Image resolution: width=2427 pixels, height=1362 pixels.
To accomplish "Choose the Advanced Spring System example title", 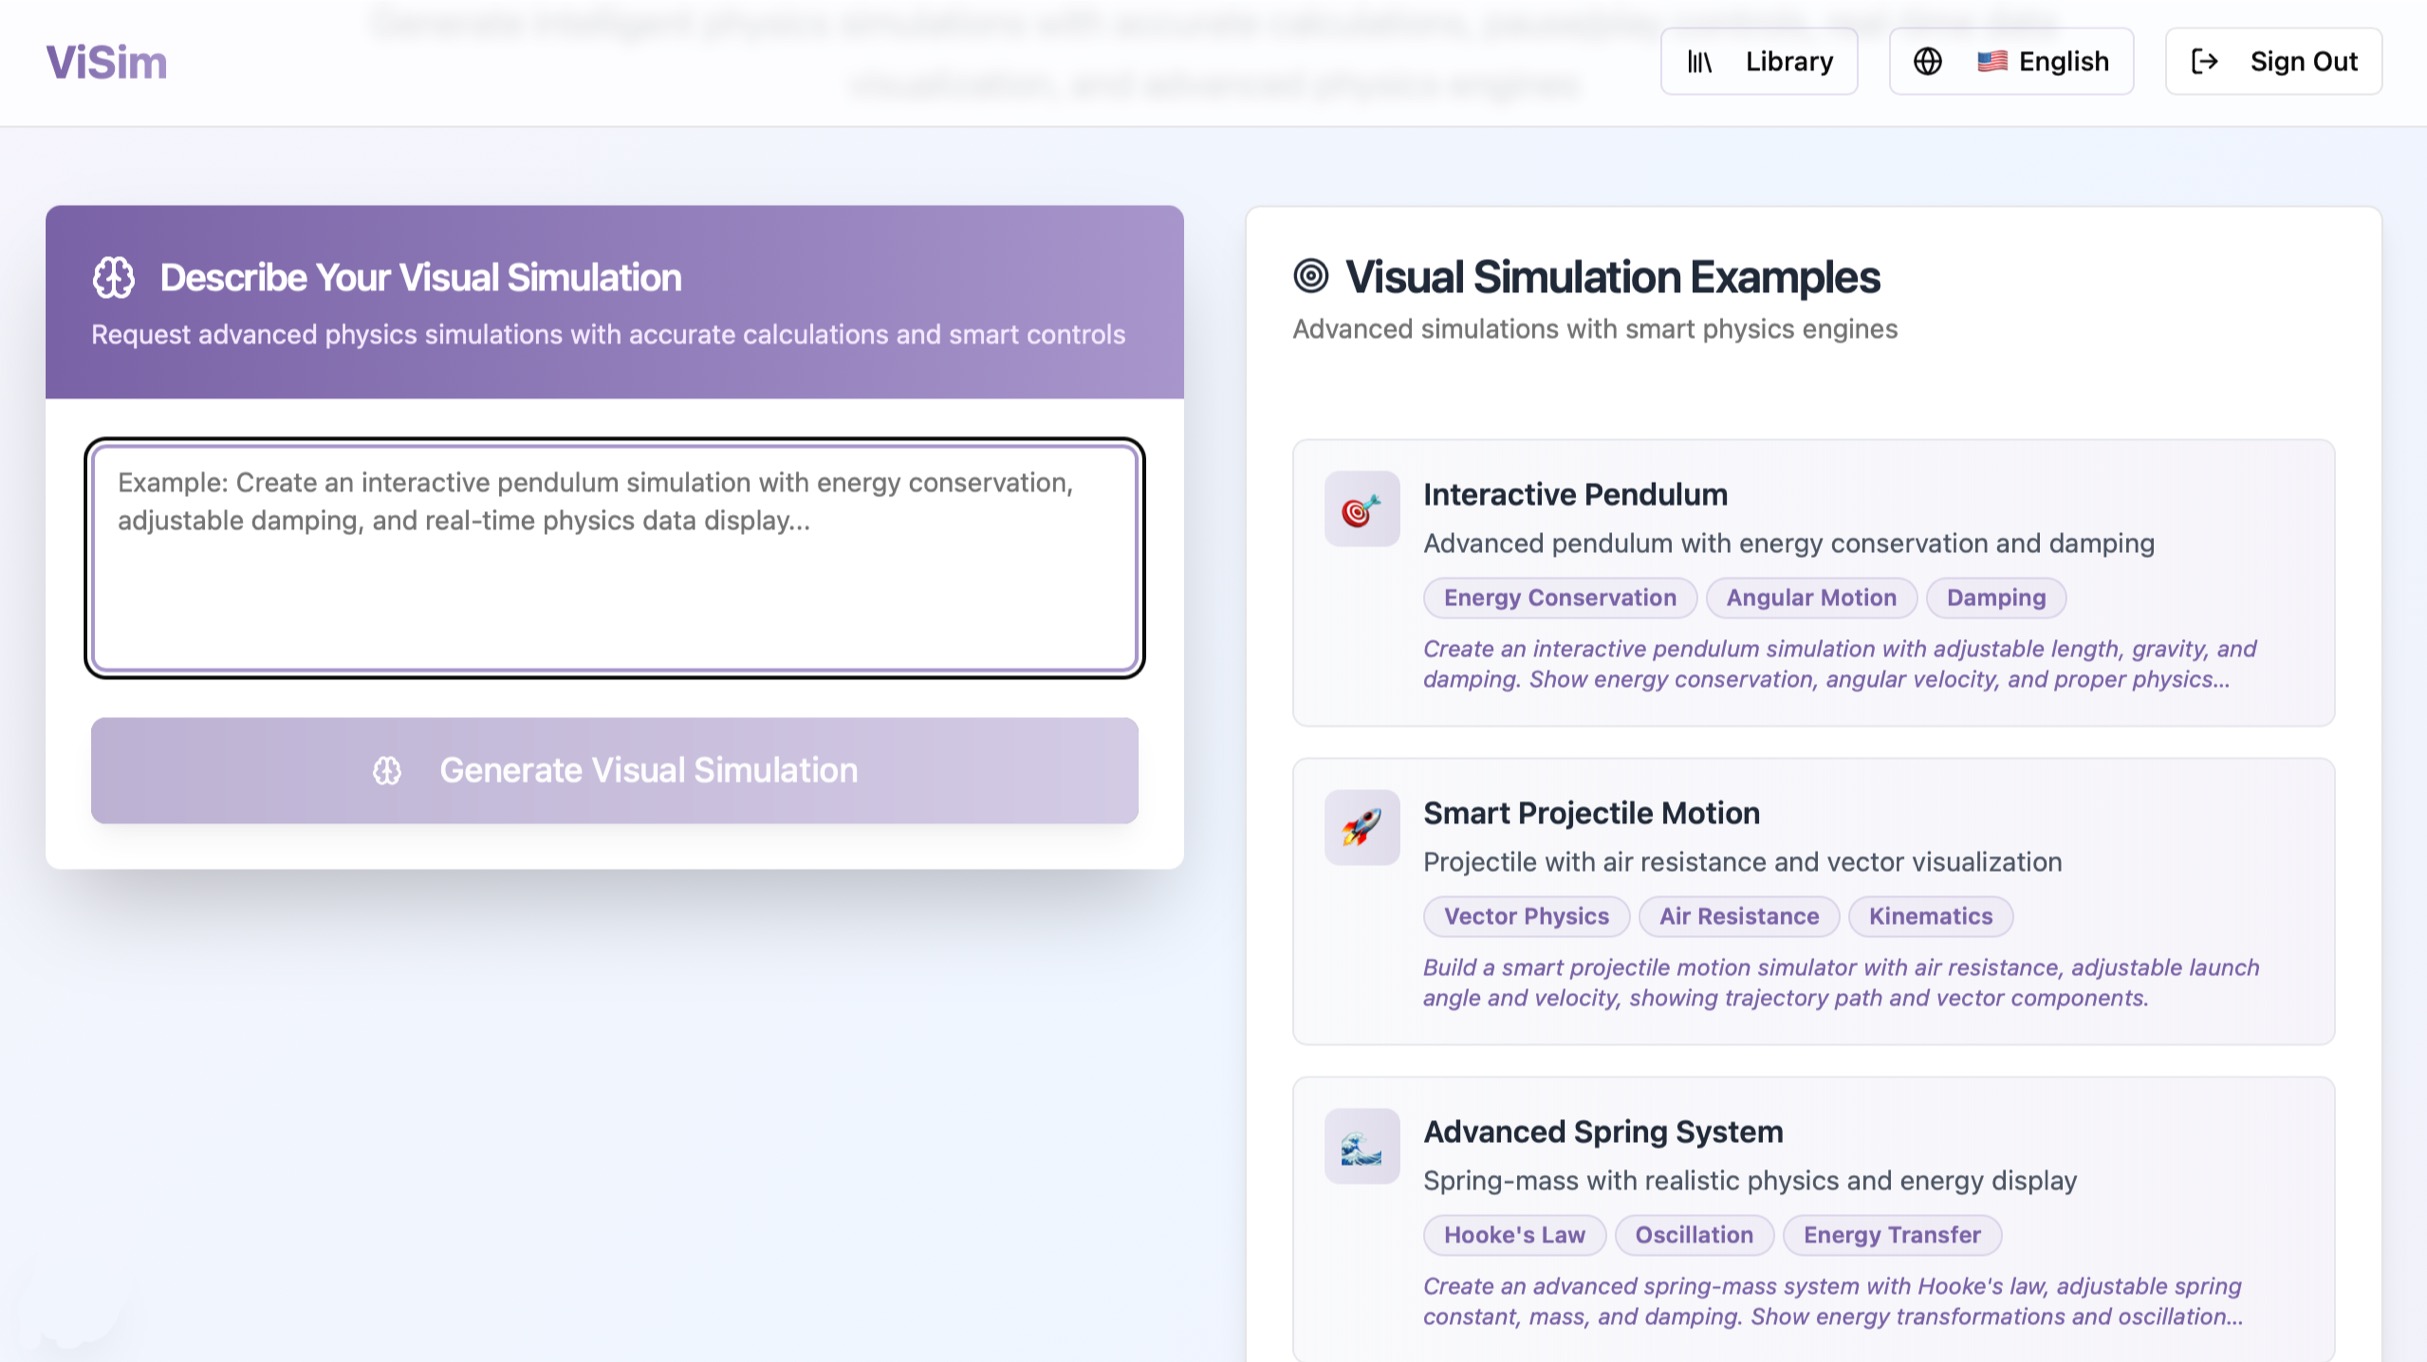I will pyautogui.click(x=1602, y=1132).
